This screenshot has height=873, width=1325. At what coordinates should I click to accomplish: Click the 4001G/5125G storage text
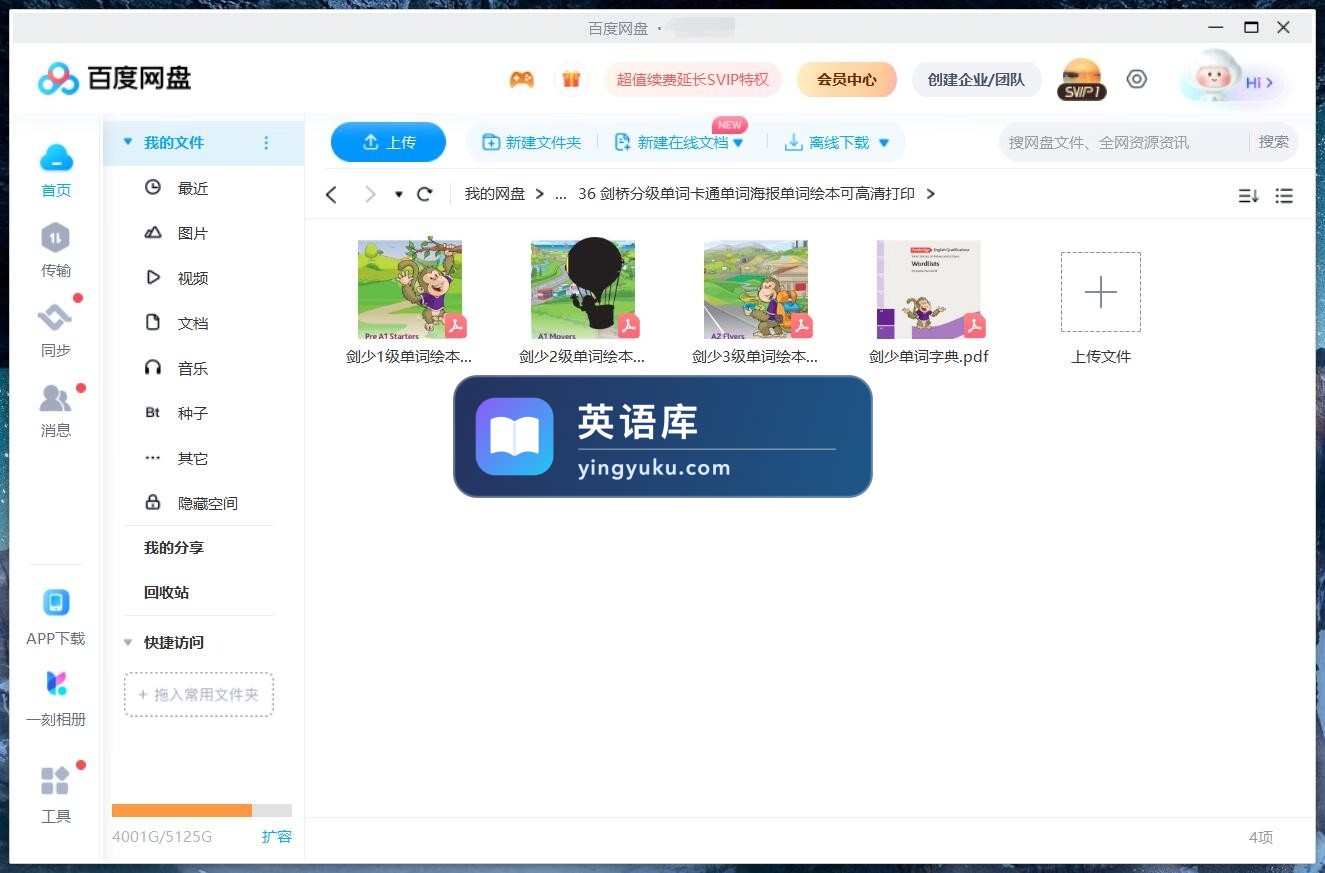162,836
